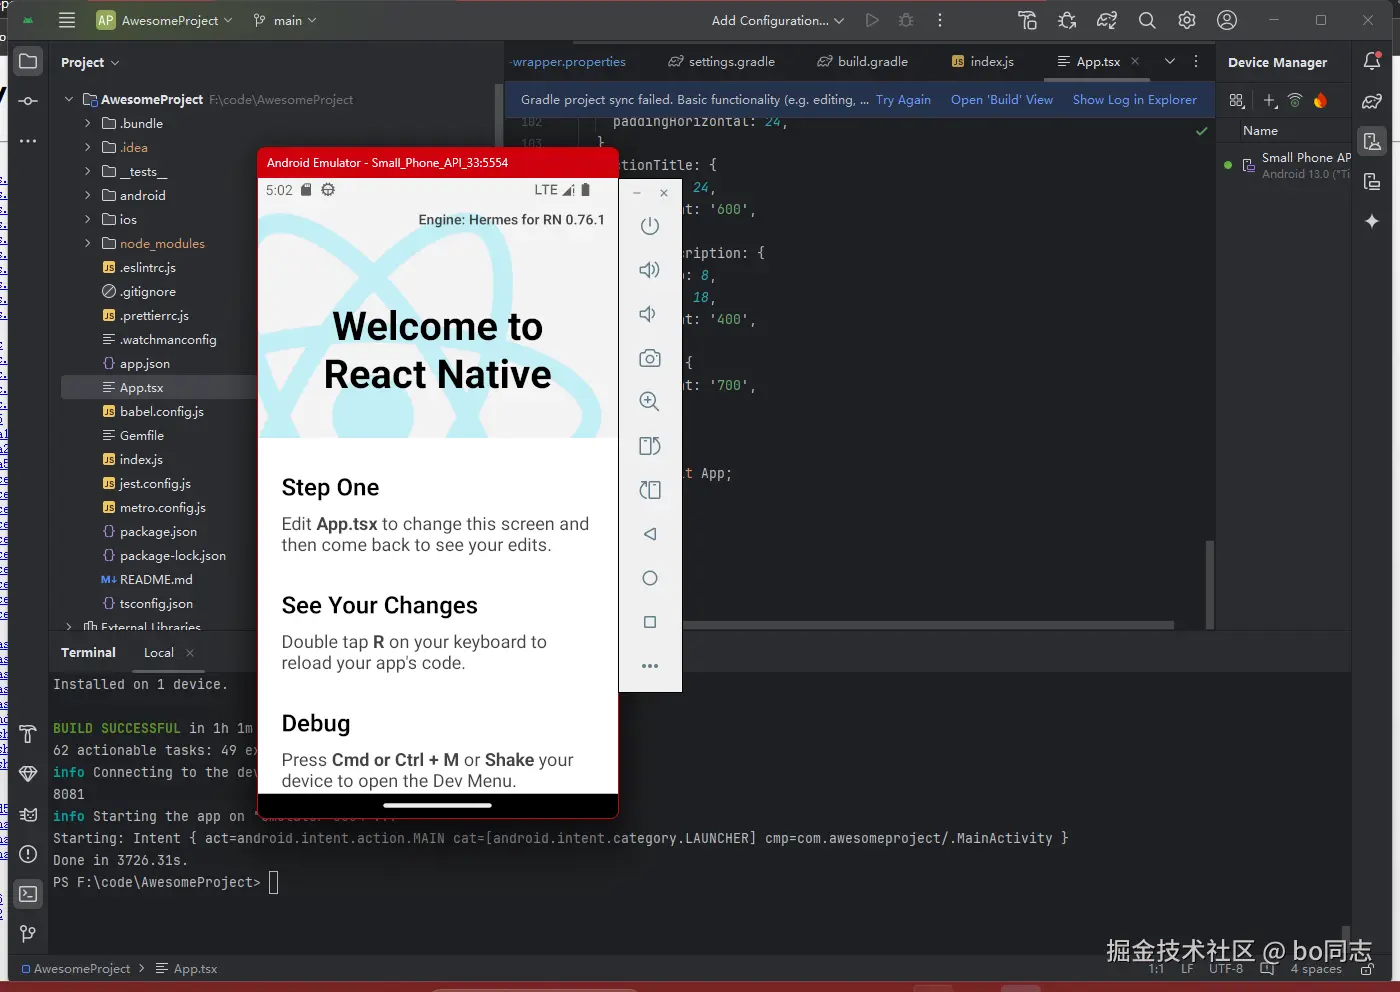The width and height of the screenshot is (1400, 992).
Task: Open the Add Configuration dropdown
Action: 778,20
